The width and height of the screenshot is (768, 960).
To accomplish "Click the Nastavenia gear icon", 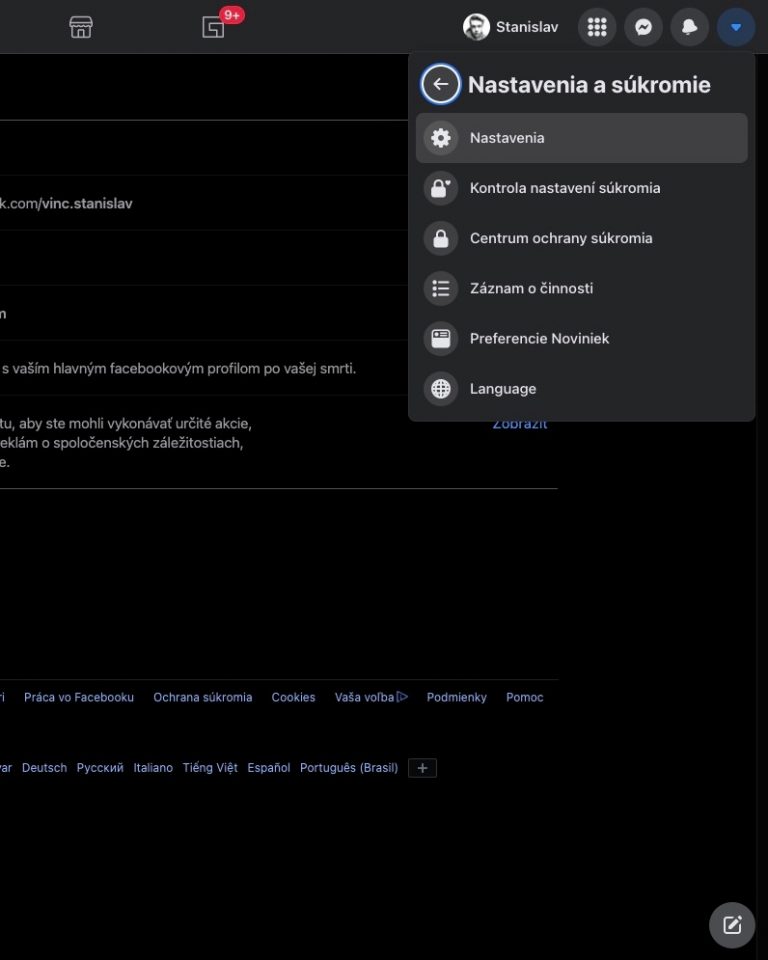I will 441,138.
